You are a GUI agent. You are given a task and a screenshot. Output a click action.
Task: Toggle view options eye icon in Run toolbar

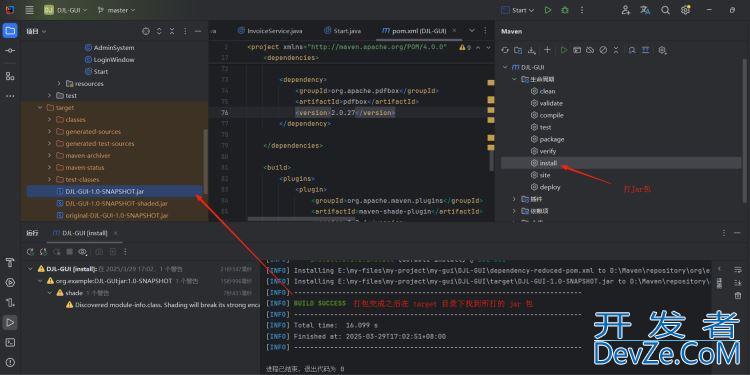83,252
